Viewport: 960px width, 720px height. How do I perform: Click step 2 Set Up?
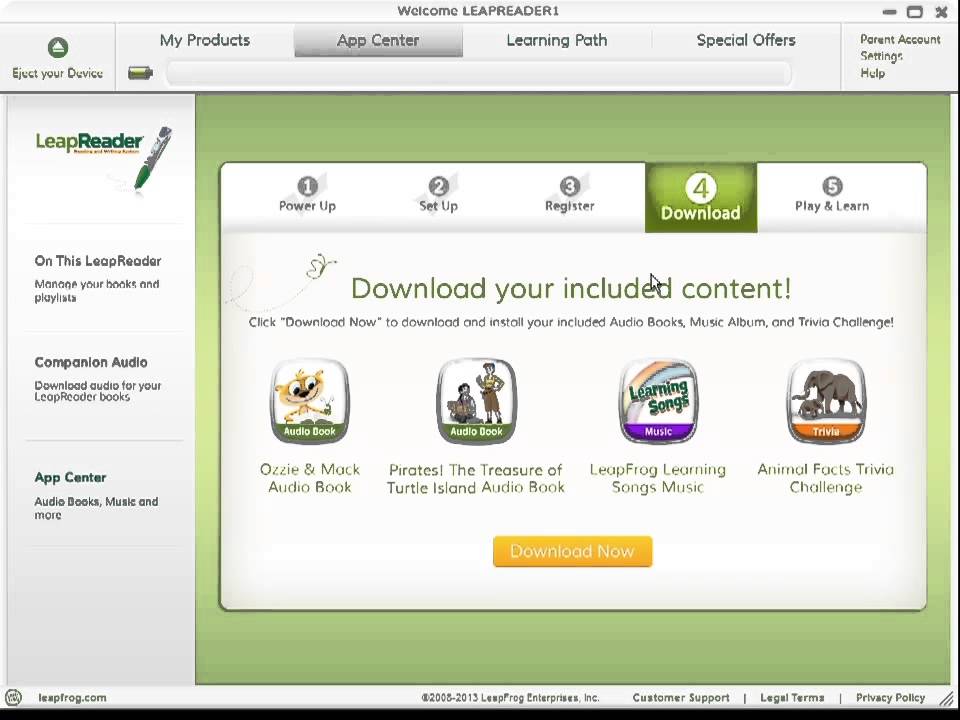click(x=438, y=195)
